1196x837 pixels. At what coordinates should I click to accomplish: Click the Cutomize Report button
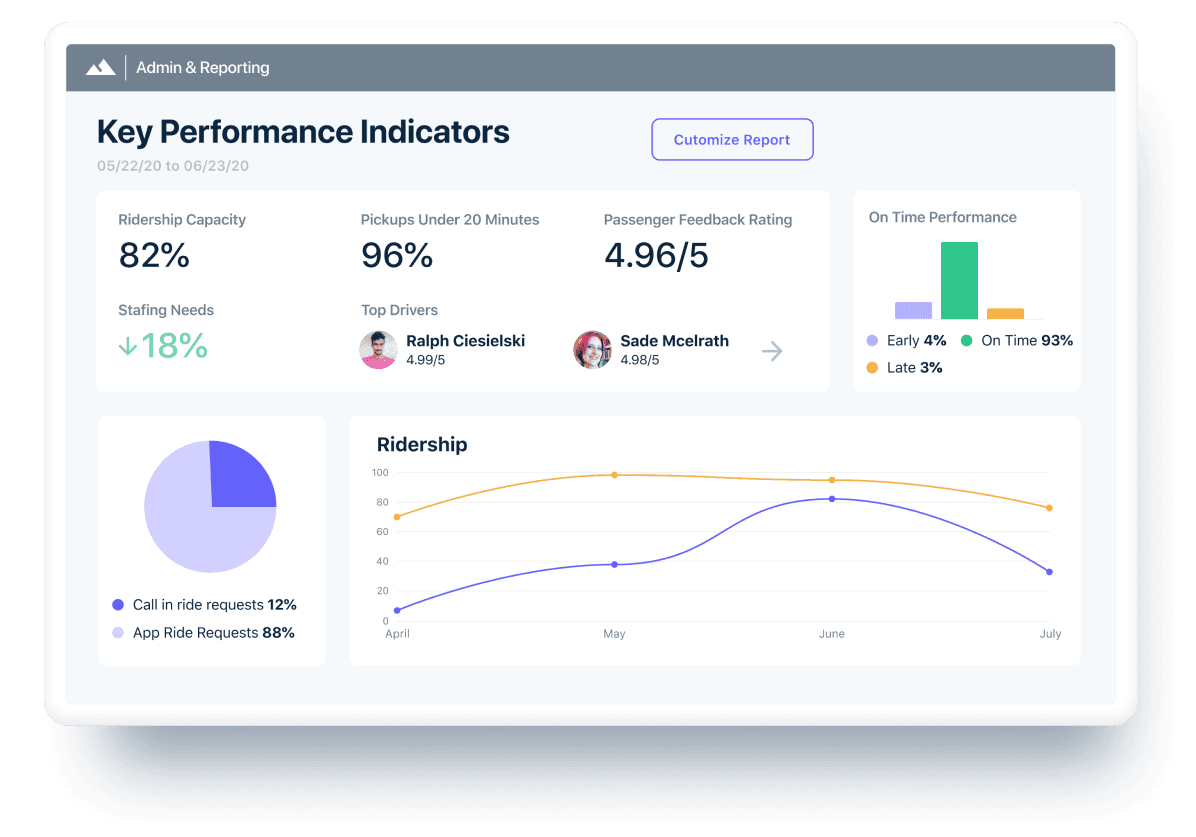(732, 139)
